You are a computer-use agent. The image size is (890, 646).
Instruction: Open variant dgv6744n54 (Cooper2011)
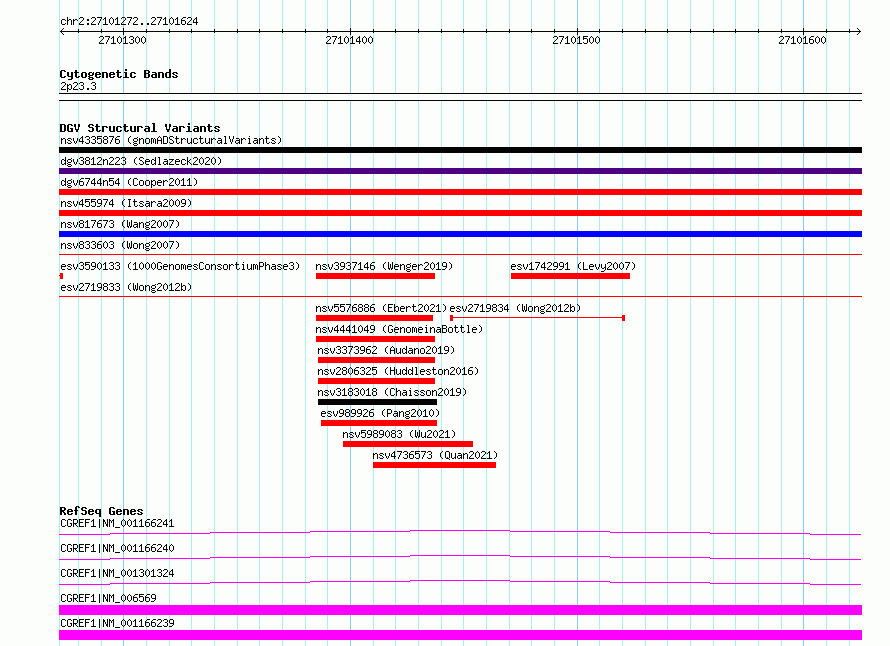pyautogui.click(x=129, y=182)
